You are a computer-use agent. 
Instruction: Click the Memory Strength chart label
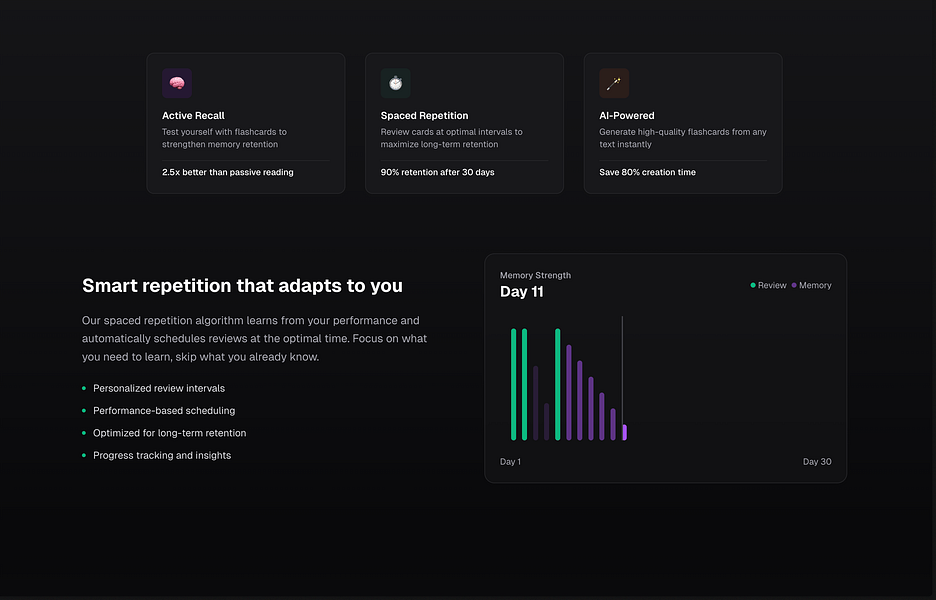(x=535, y=275)
